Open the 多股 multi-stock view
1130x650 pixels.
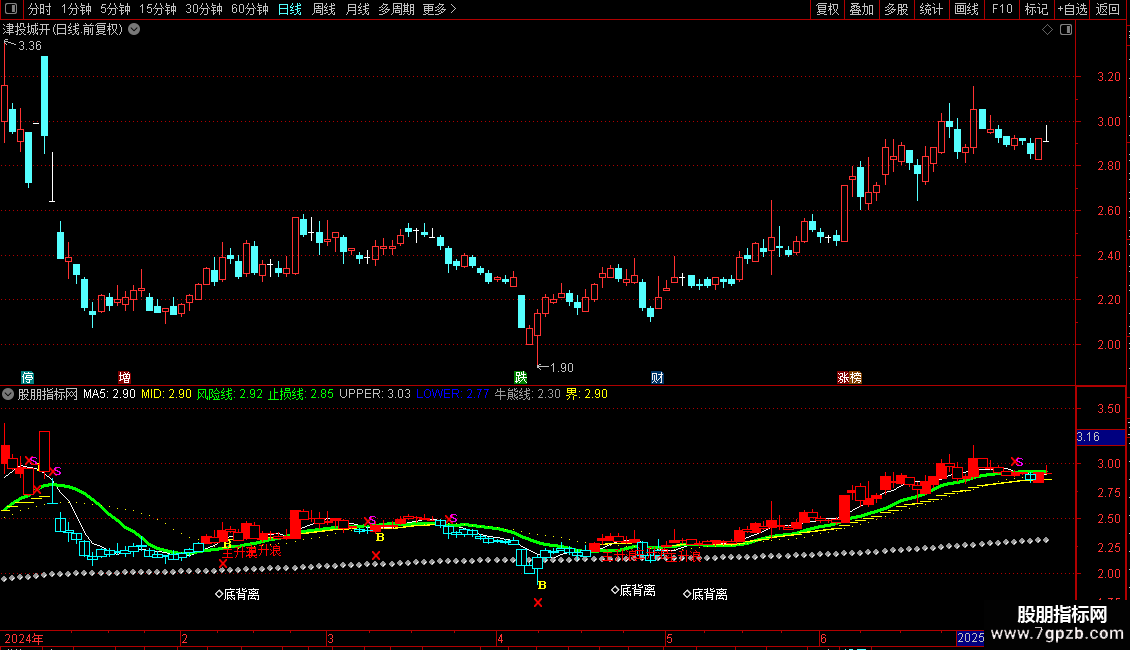897,9
